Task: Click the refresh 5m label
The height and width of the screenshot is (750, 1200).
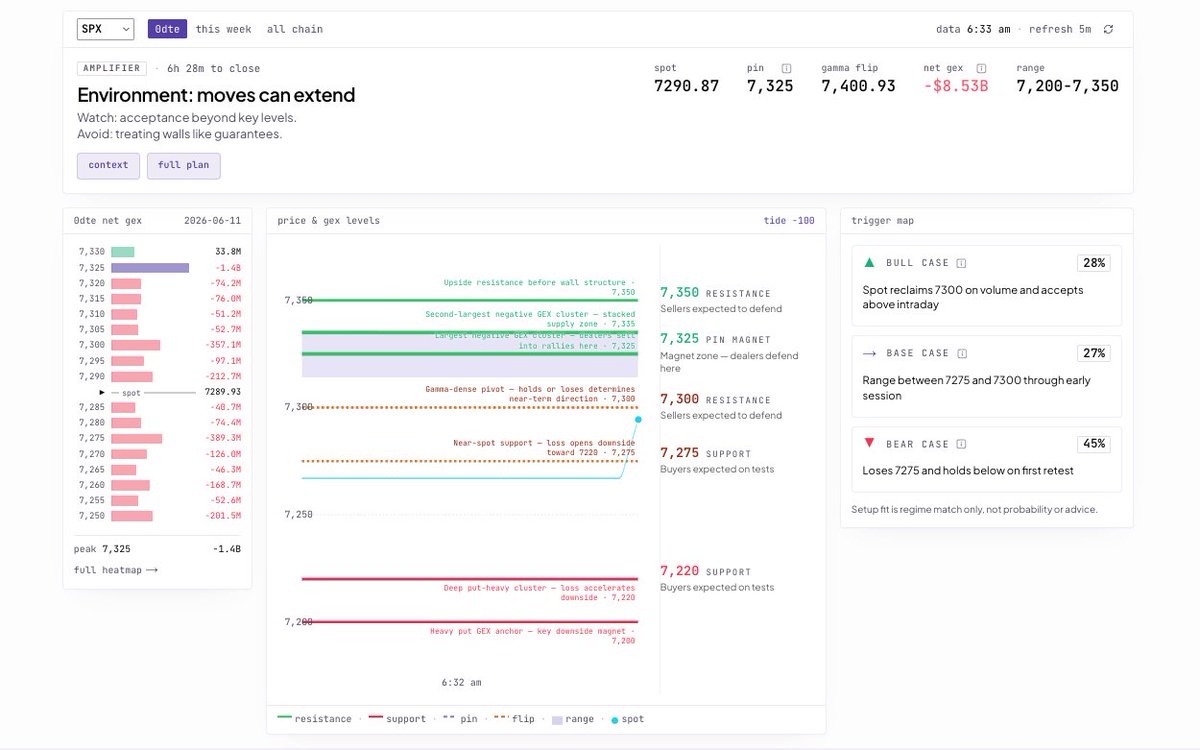Action: 1060,29
